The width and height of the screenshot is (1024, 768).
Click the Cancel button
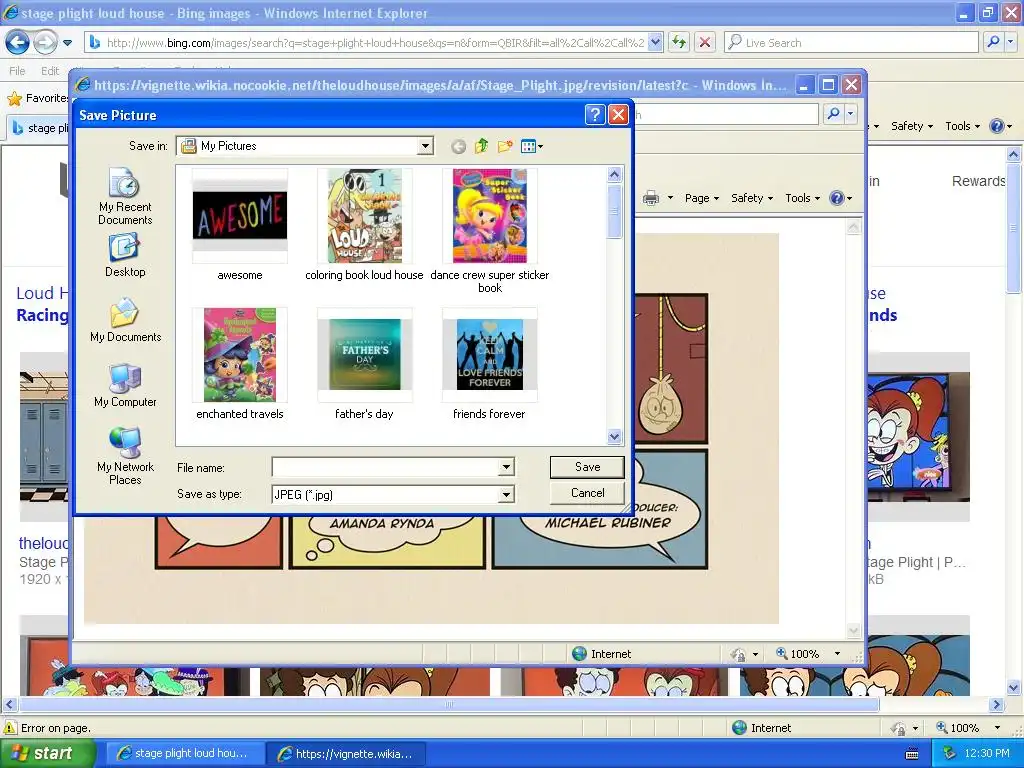pyautogui.click(x=587, y=493)
